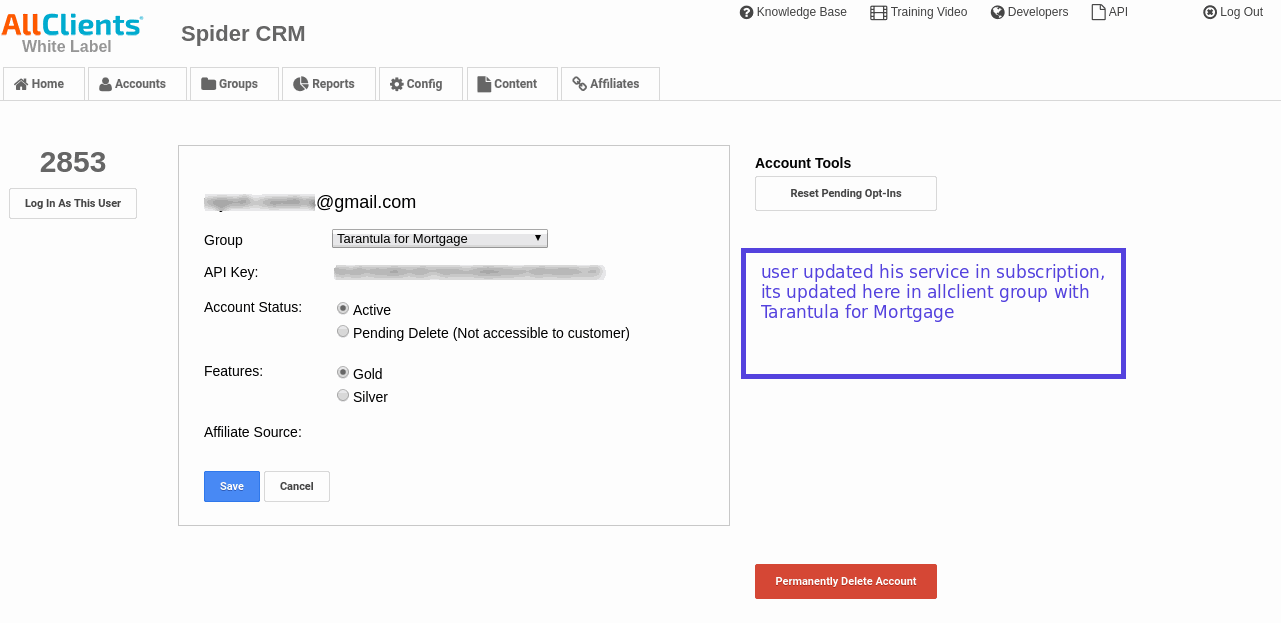The image size is (1281, 623).
Task: Click the Accounts person icon
Action: pos(105,84)
